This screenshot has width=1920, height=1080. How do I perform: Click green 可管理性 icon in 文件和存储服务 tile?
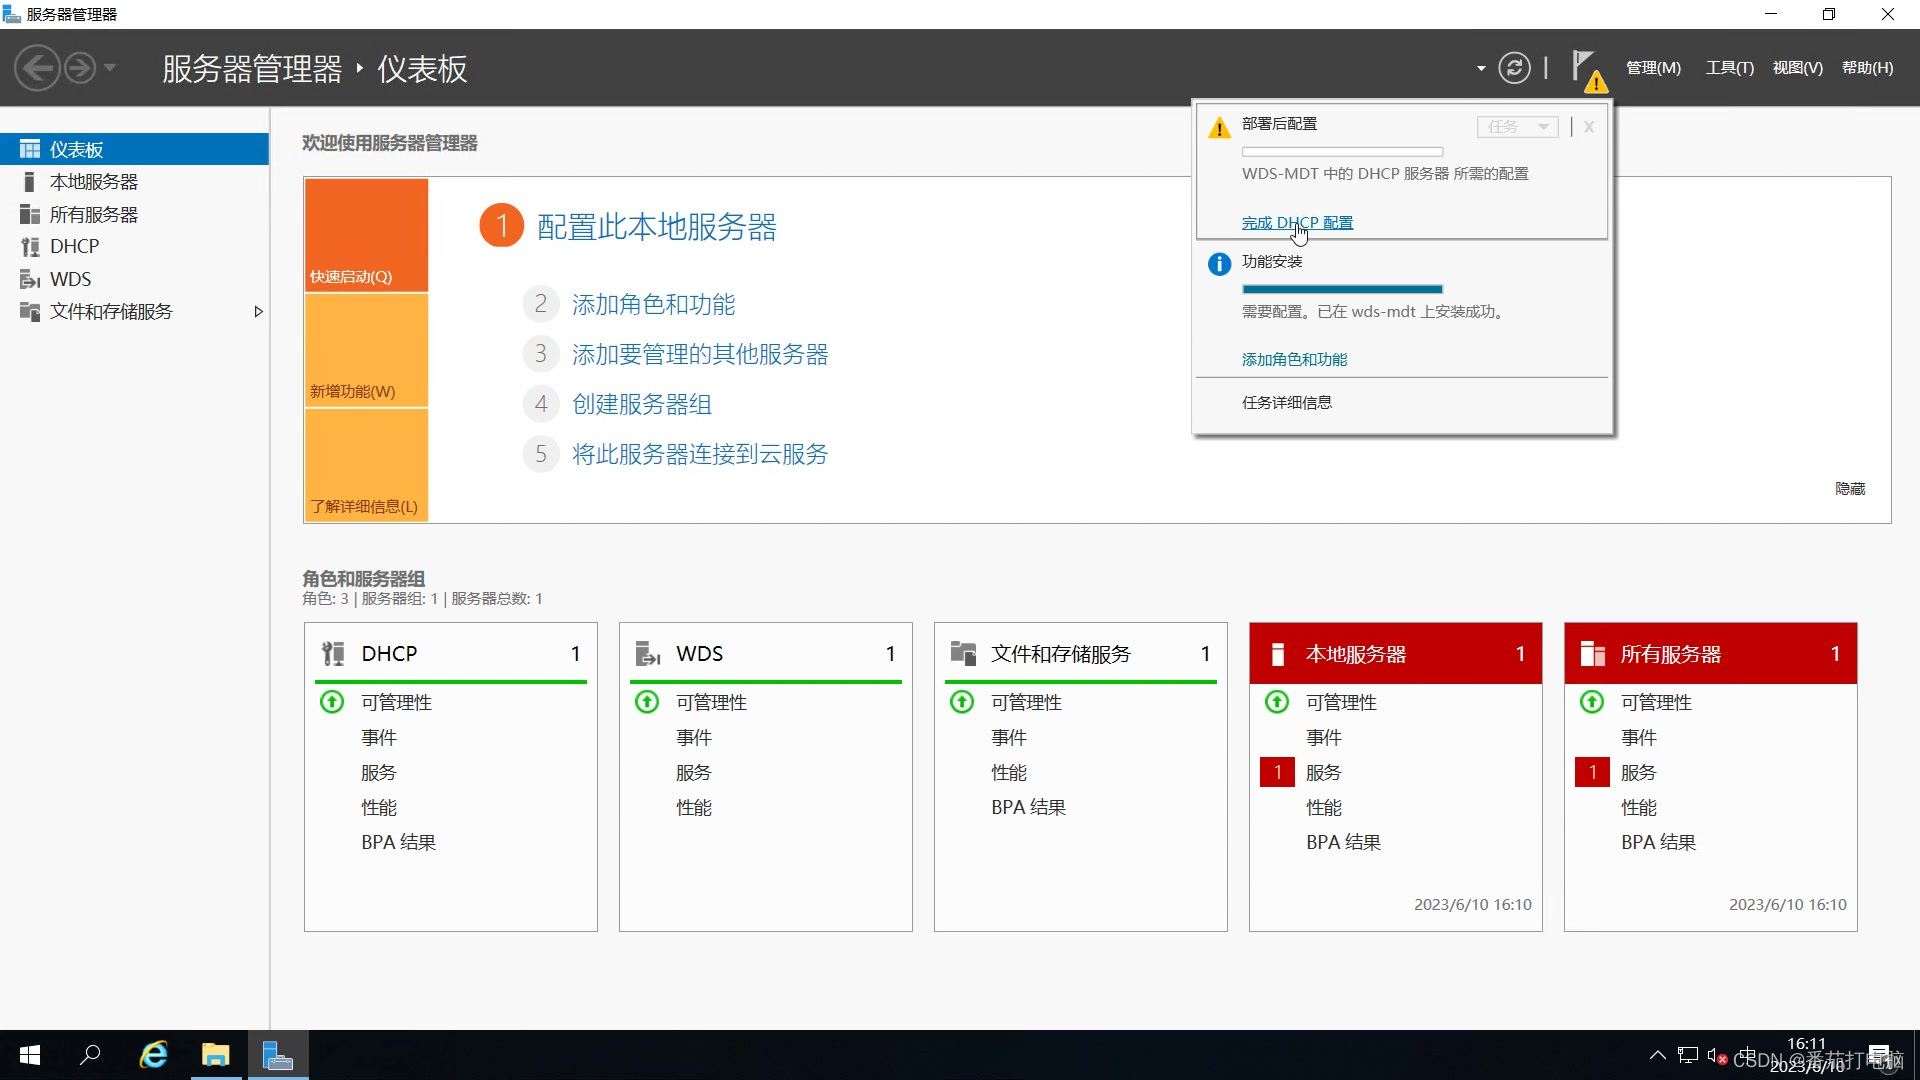[962, 702]
